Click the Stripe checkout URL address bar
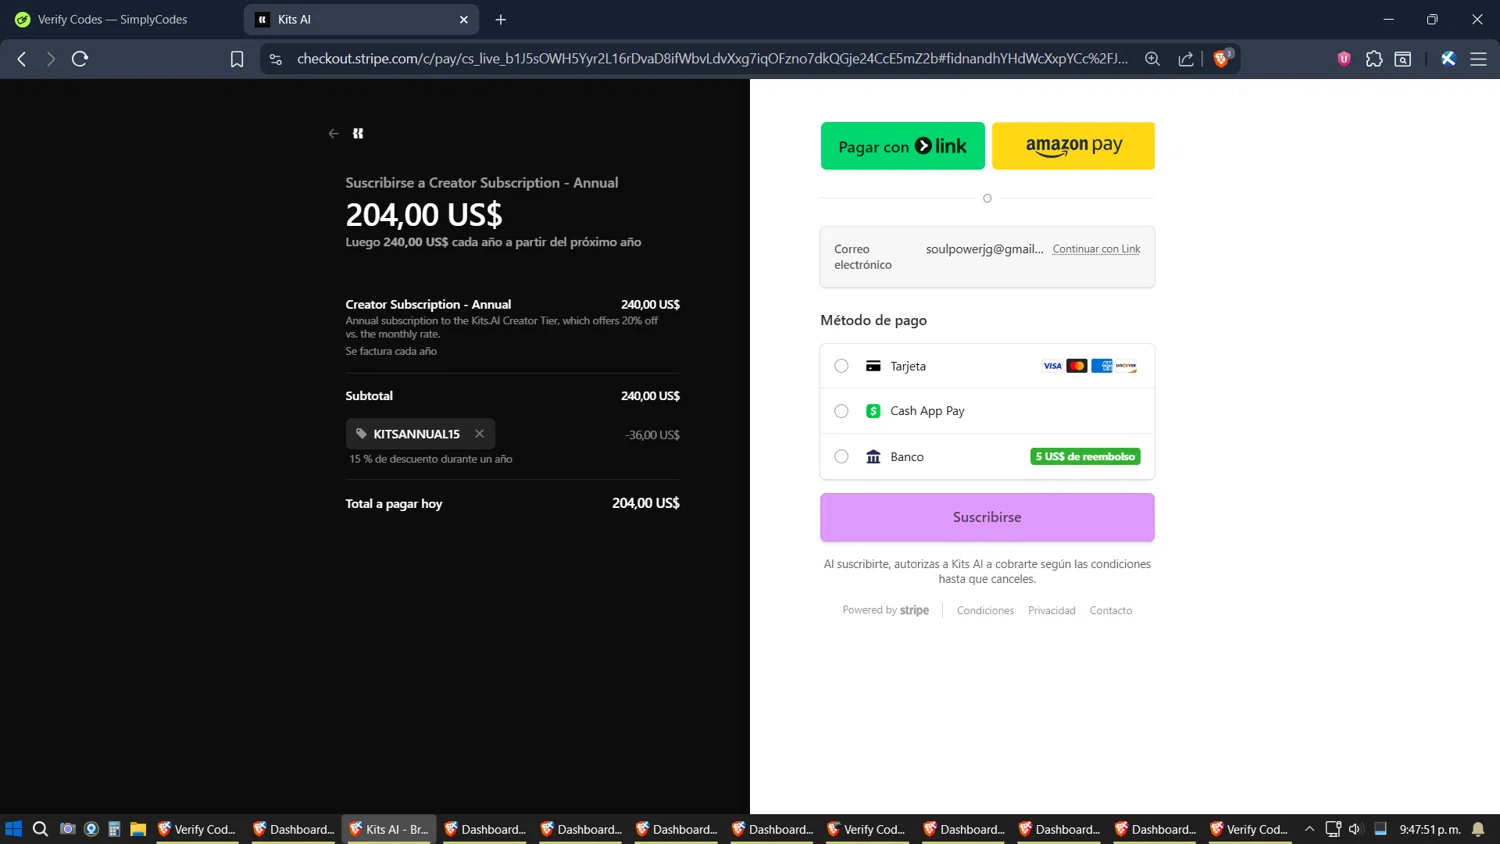Image resolution: width=1500 pixels, height=844 pixels. [712, 59]
